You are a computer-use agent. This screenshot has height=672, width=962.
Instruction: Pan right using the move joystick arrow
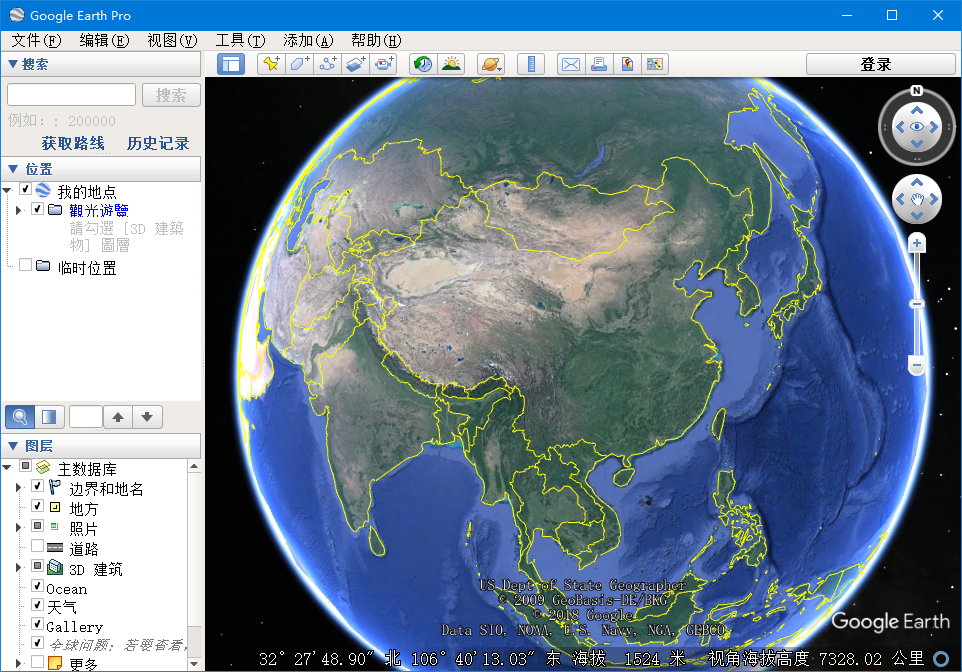coord(934,199)
